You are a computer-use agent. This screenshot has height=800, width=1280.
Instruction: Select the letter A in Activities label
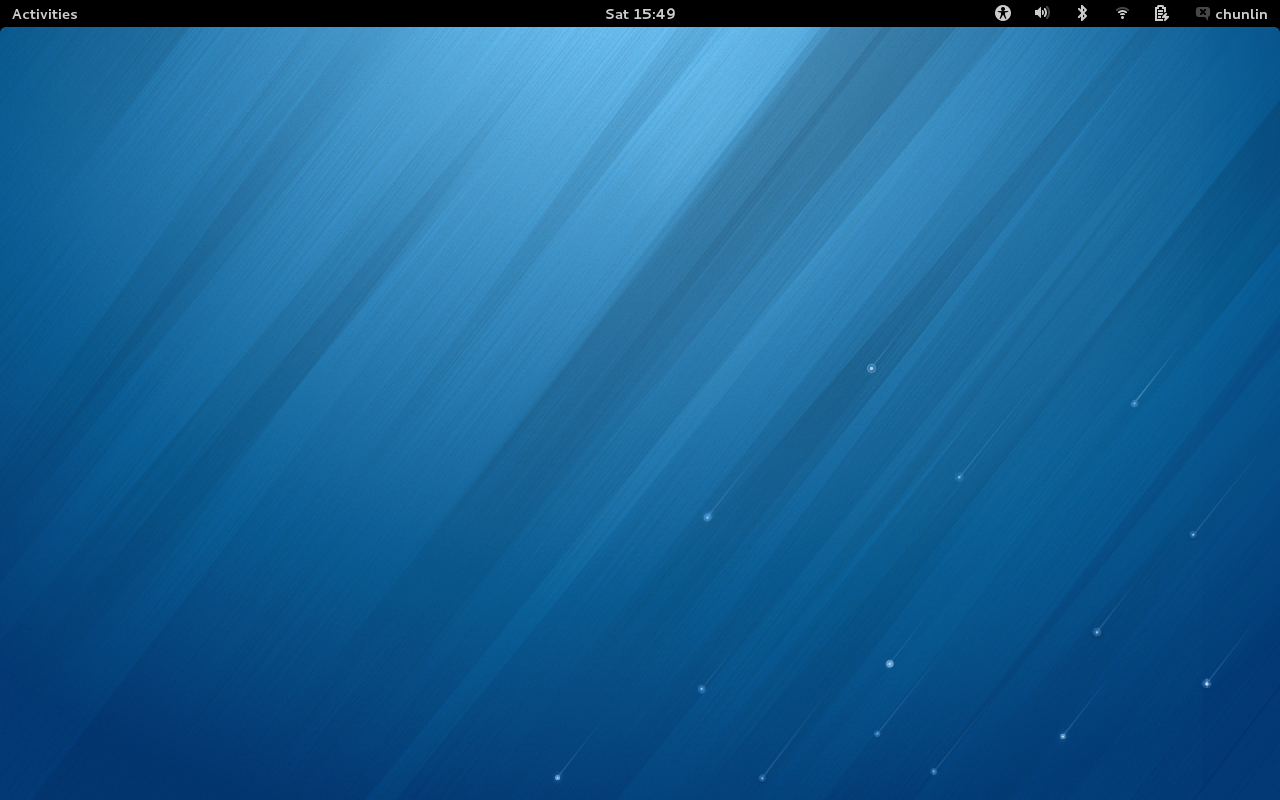(17, 14)
